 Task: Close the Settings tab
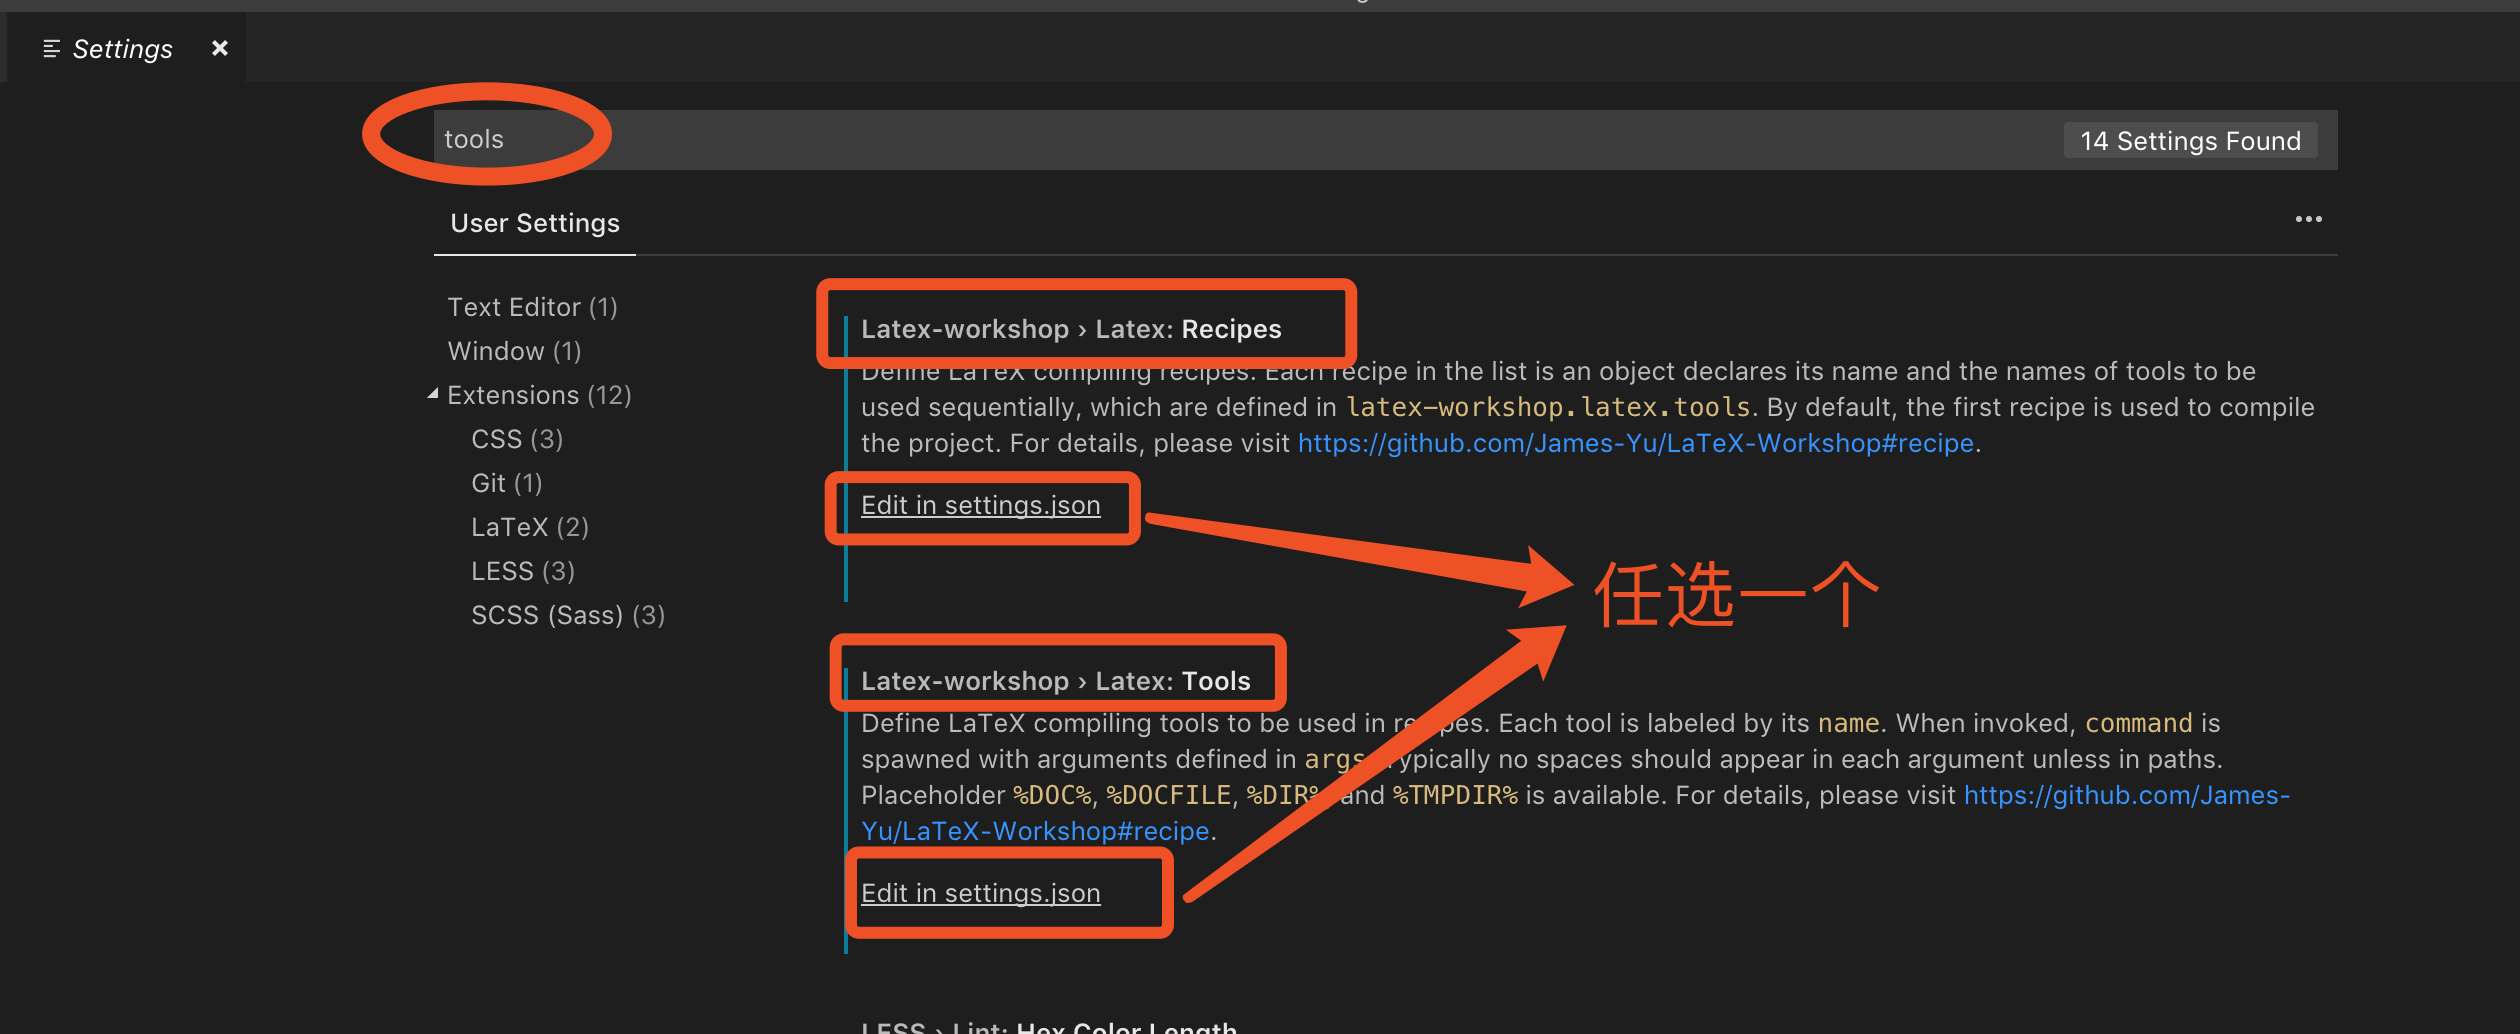(219, 47)
